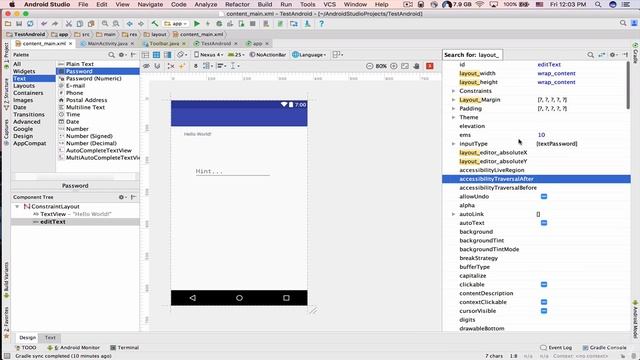The image size is (640, 360).
Task: Click the Open folder toolbar icon
Action: point(8,24)
